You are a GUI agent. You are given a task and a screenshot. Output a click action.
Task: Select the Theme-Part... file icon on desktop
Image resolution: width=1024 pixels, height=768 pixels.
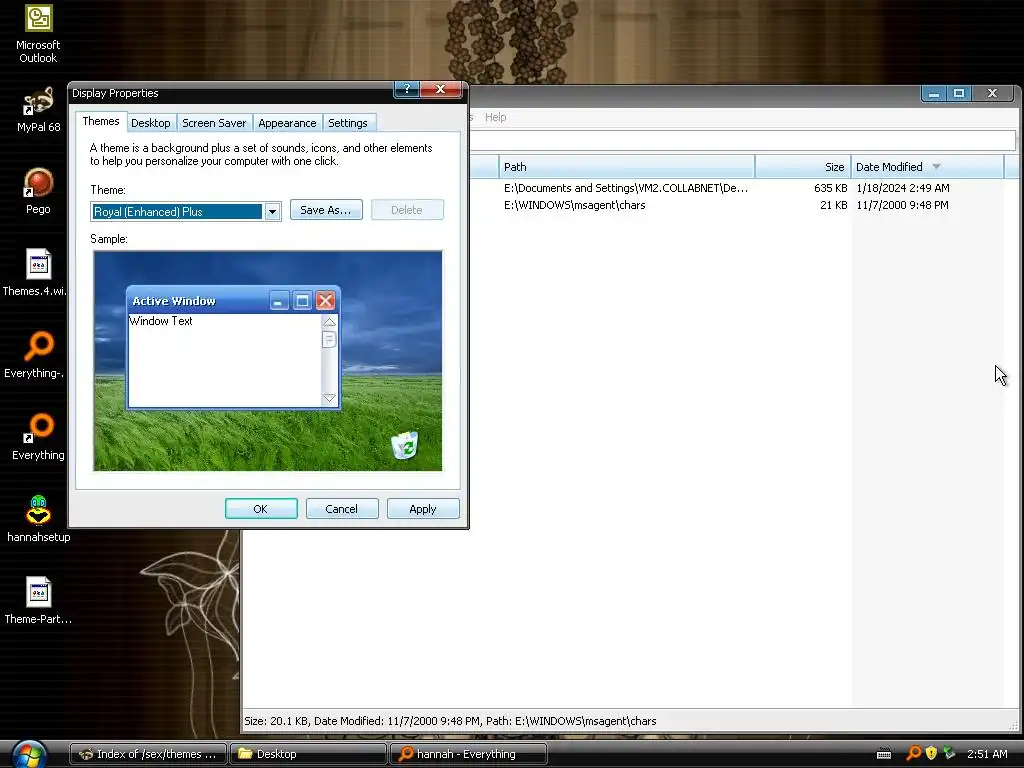[38, 601]
